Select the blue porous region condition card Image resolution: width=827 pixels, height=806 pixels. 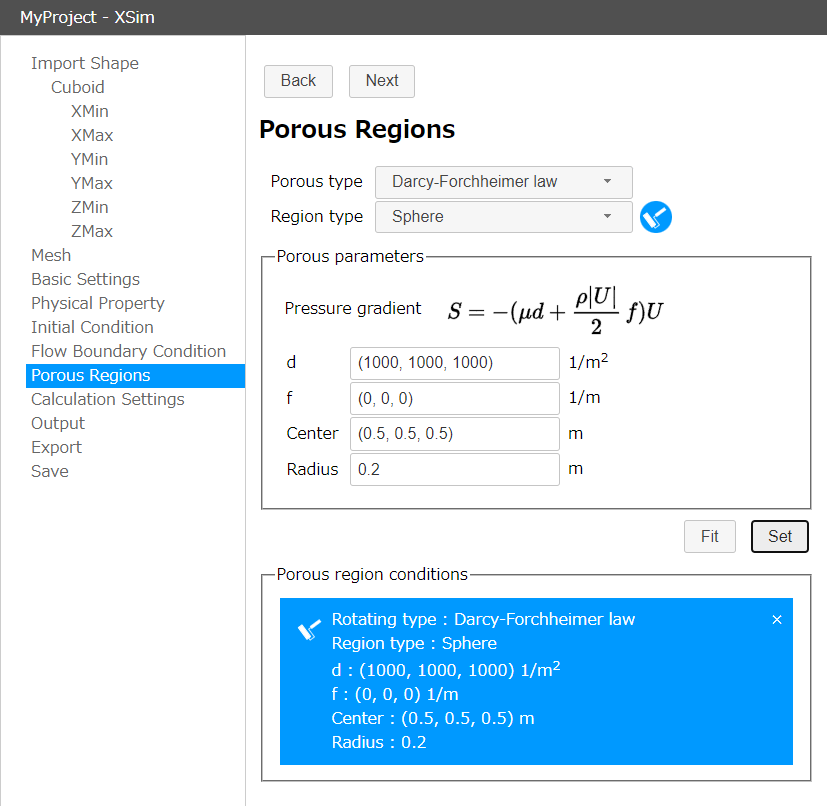click(536, 681)
